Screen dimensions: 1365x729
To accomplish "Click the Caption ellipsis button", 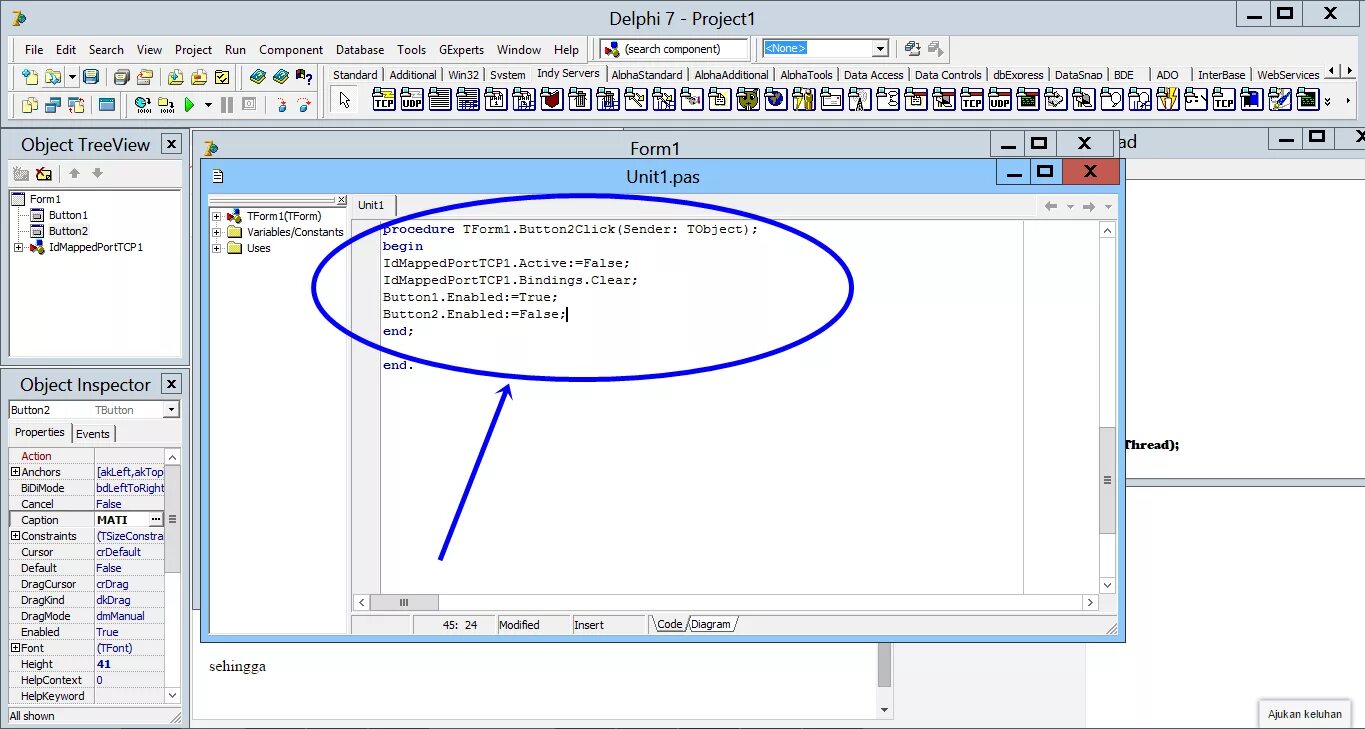I will [x=155, y=520].
